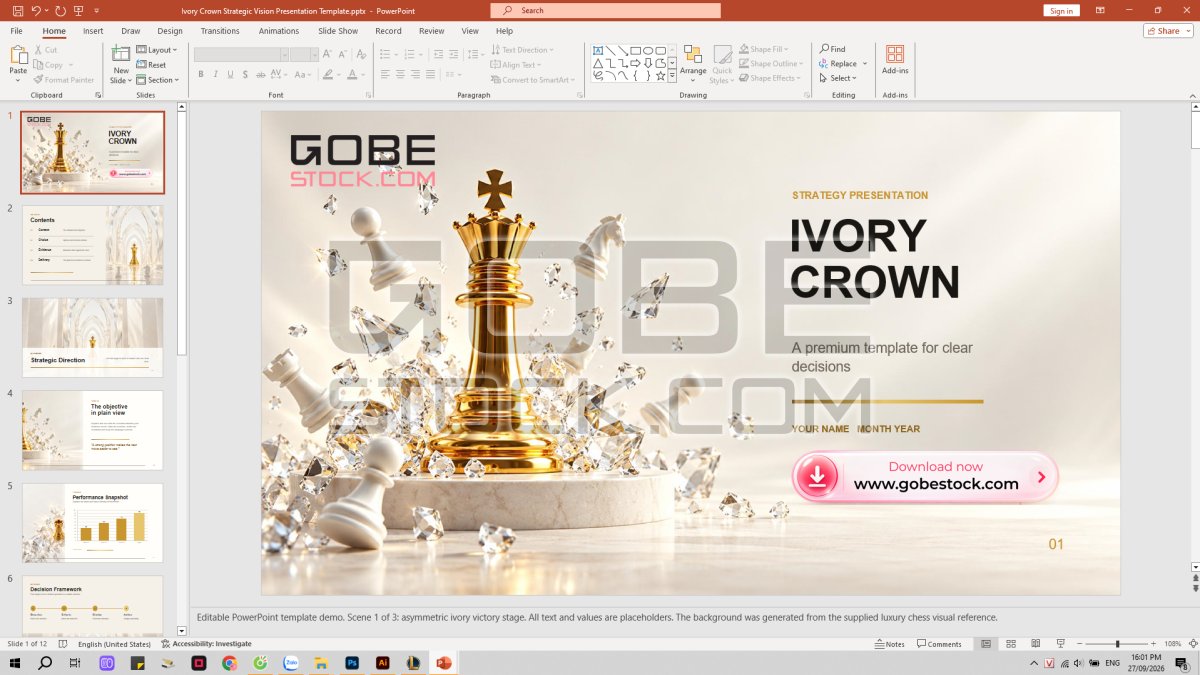
Task: Click the Slide 1 of 12 status text
Action: [x=27, y=644]
